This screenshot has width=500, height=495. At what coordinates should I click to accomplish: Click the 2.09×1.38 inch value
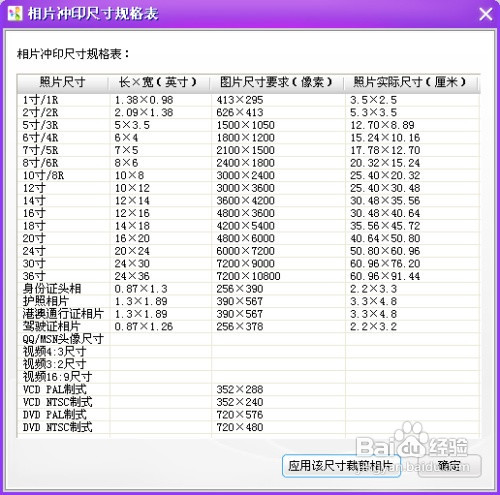coord(144,113)
